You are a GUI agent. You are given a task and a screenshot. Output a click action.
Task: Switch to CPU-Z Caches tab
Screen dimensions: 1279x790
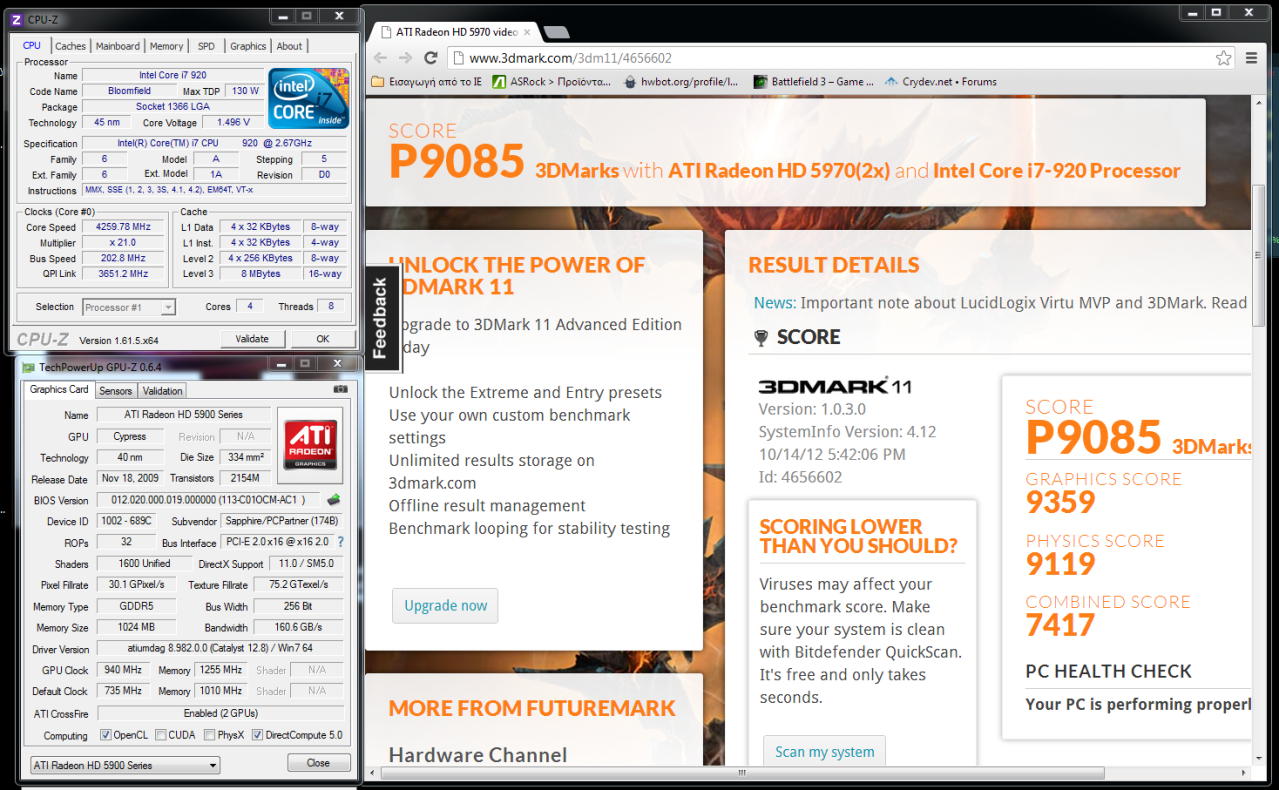(x=70, y=46)
